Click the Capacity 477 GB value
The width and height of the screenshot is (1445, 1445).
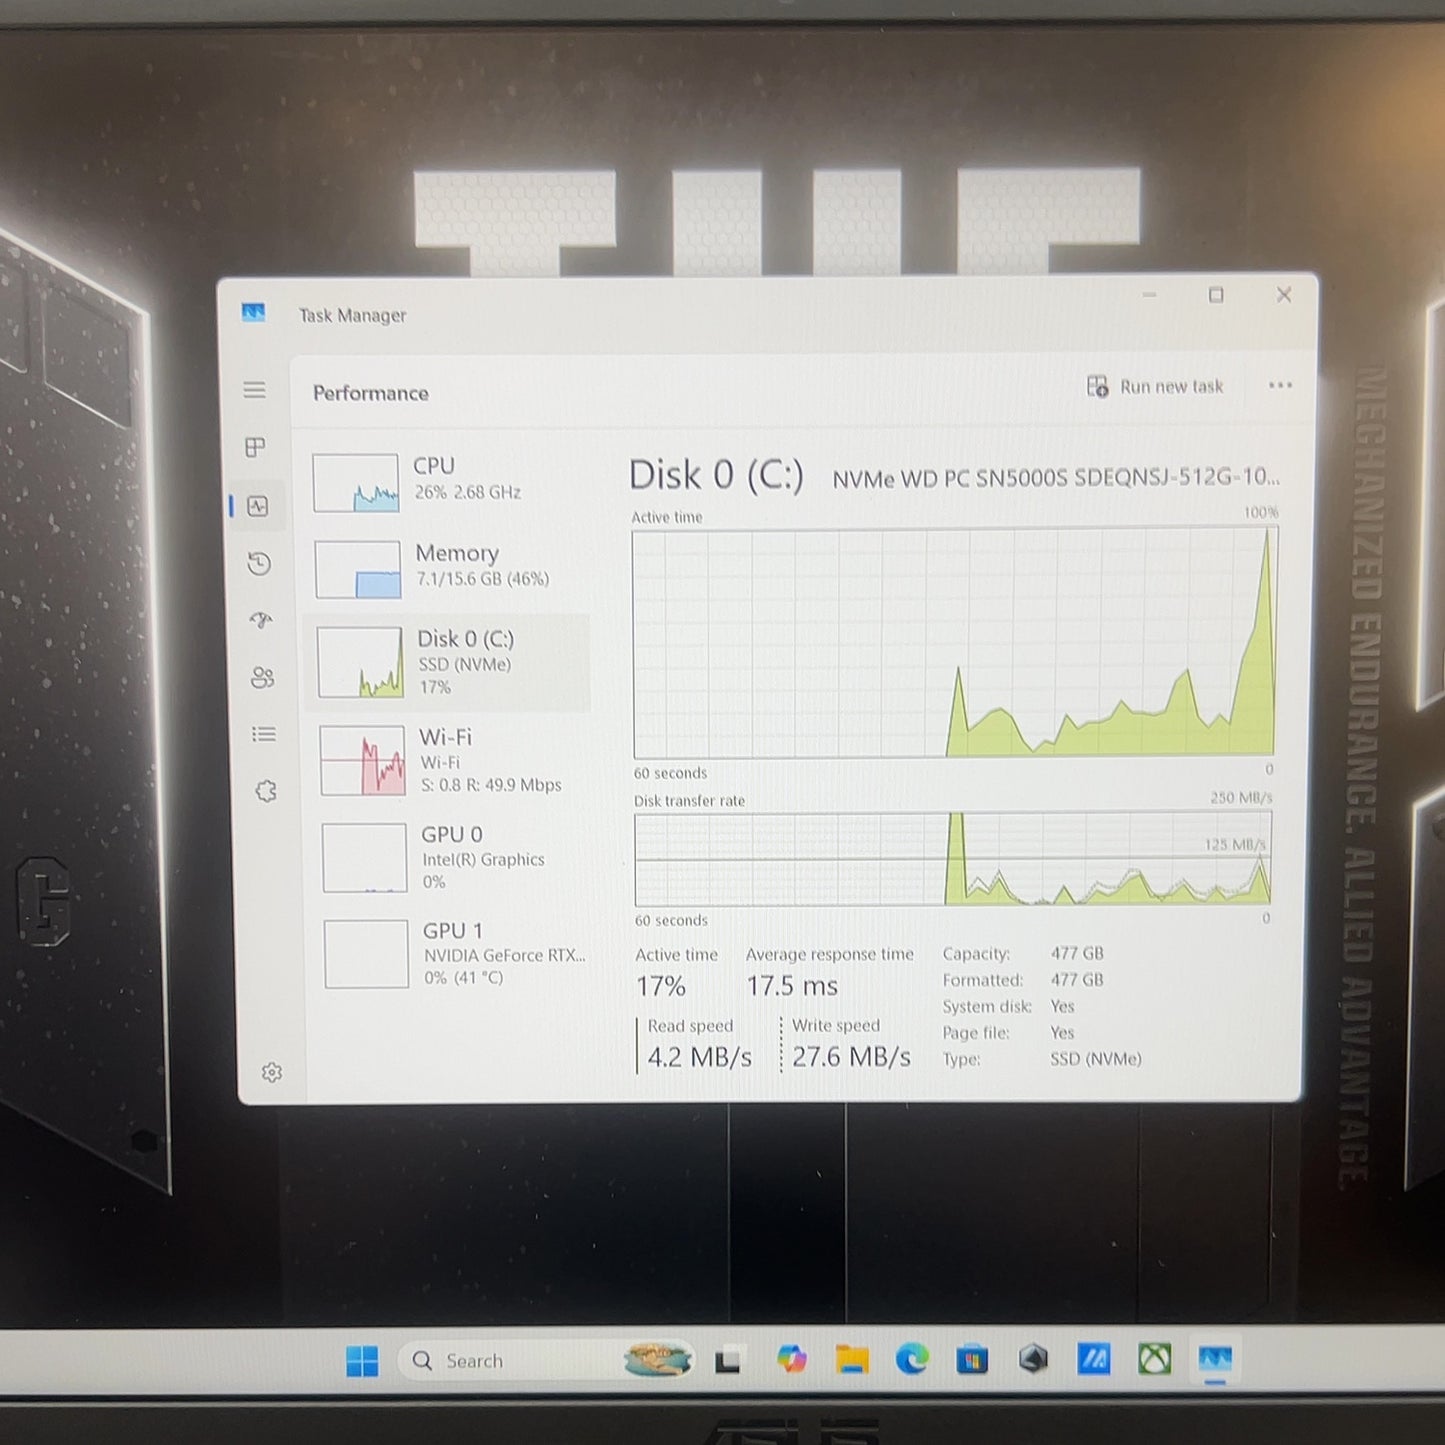(1077, 954)
